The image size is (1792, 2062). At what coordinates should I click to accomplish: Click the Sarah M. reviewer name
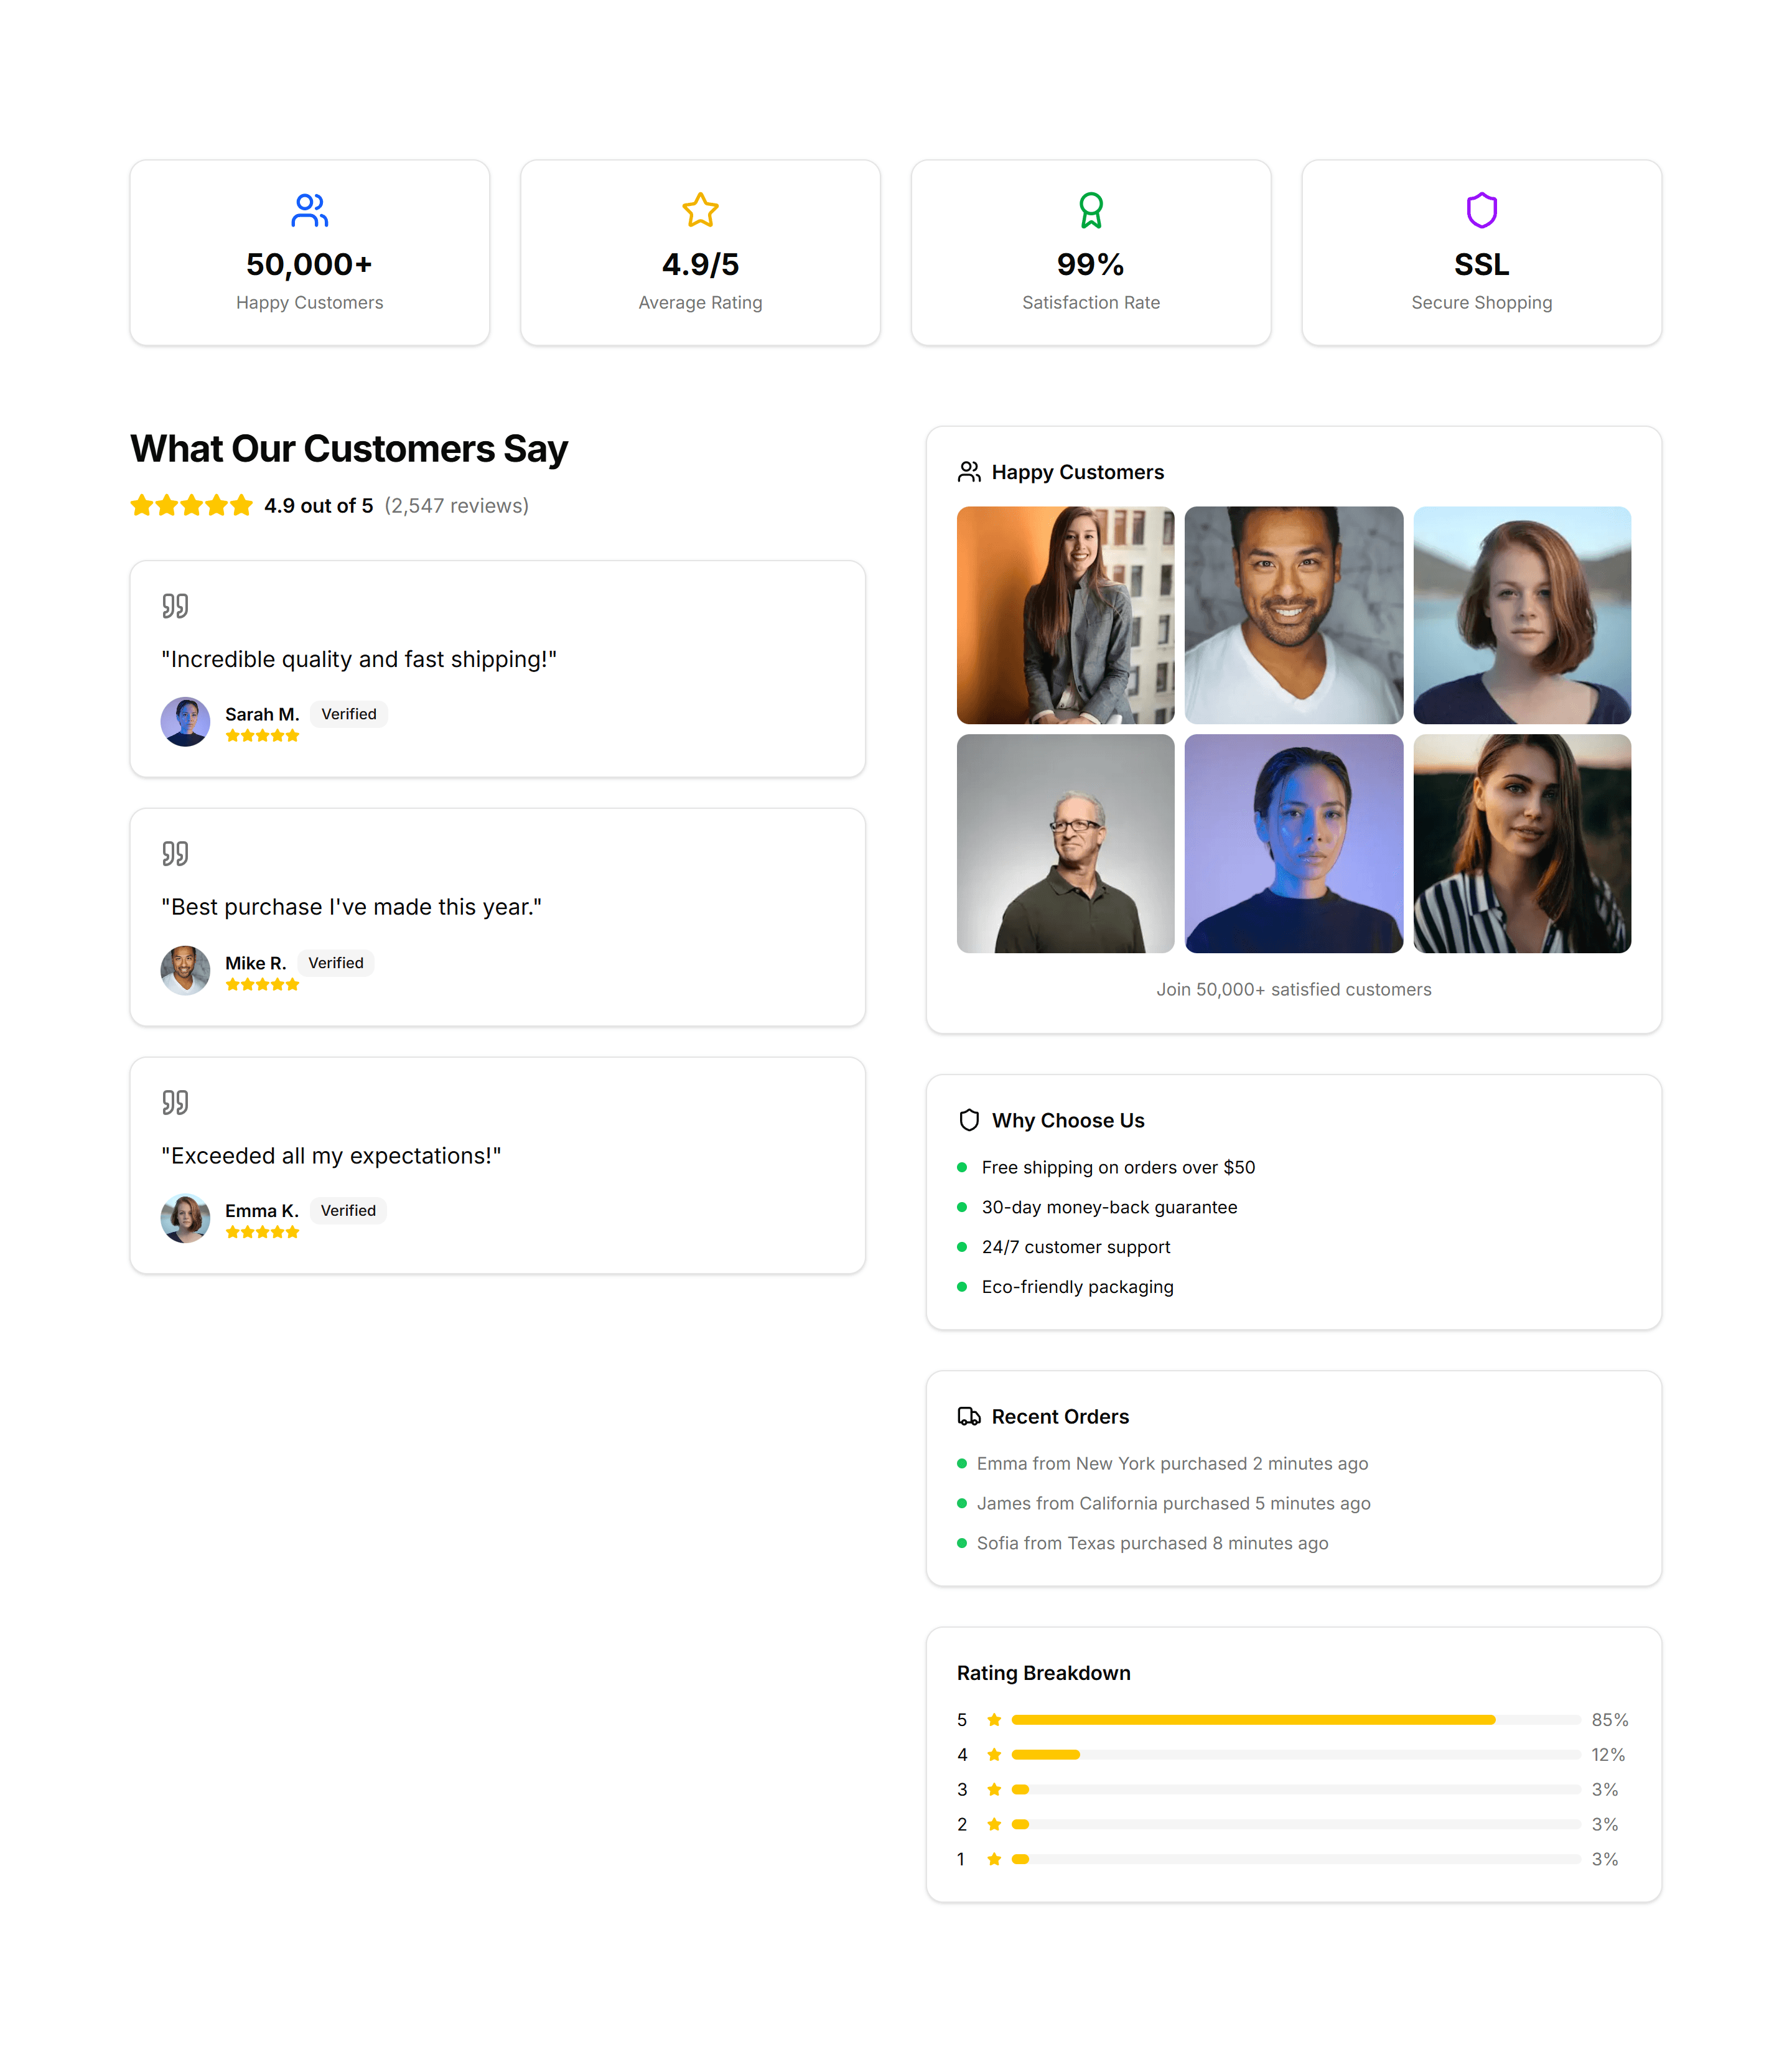tap(262, 714)
